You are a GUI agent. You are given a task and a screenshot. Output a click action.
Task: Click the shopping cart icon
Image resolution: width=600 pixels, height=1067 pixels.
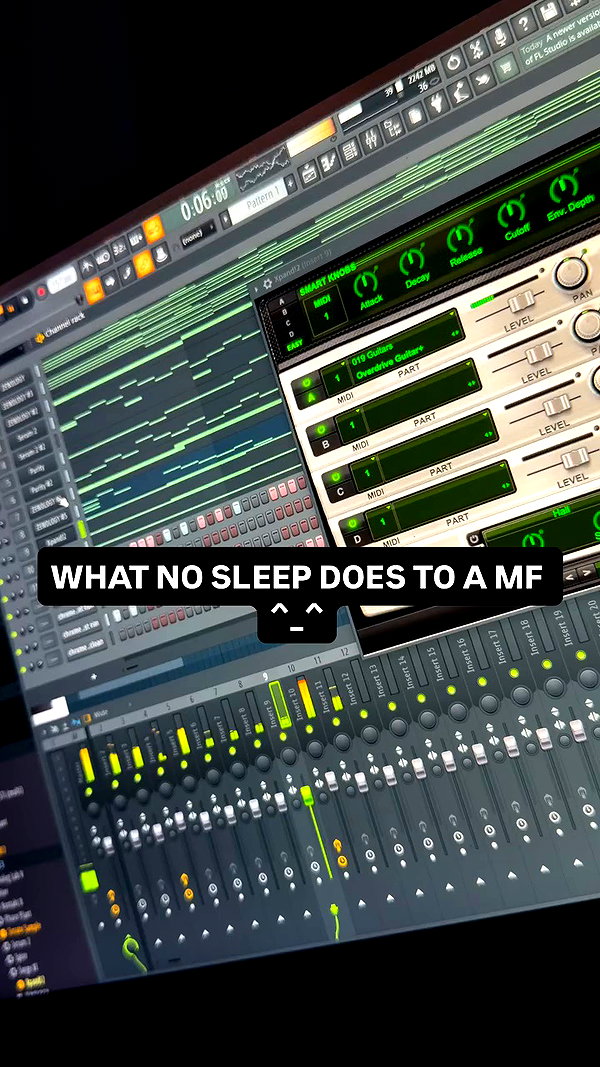pos(506,67)
